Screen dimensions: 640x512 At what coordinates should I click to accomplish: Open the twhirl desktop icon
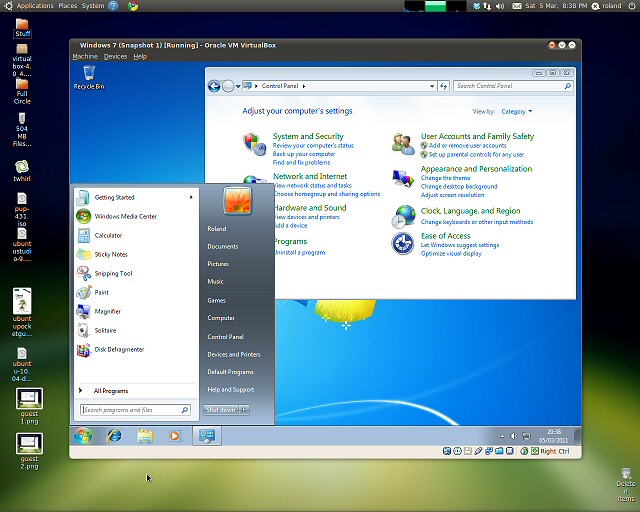click(x=22, y=171)
